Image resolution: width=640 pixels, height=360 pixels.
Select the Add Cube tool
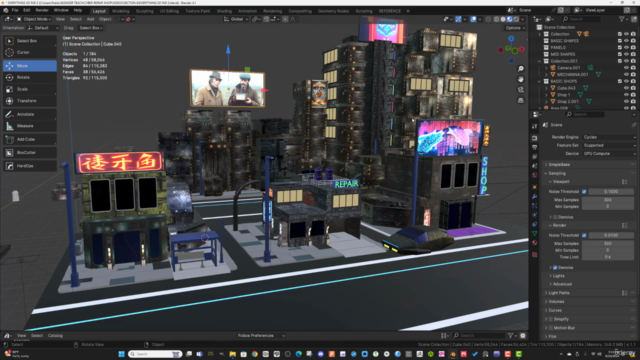click(x=29, y=139)
